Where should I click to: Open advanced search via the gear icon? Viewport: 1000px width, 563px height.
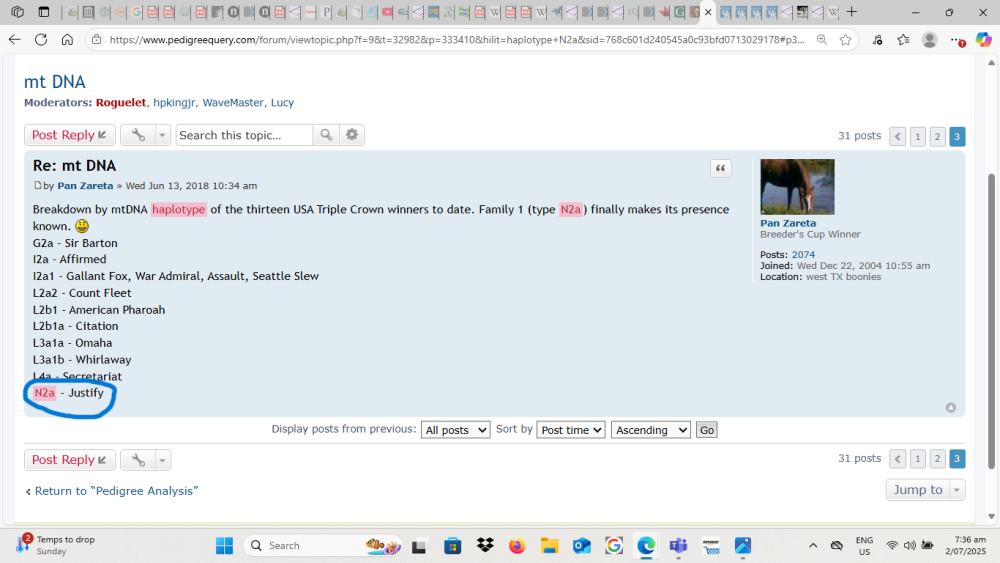352,135
